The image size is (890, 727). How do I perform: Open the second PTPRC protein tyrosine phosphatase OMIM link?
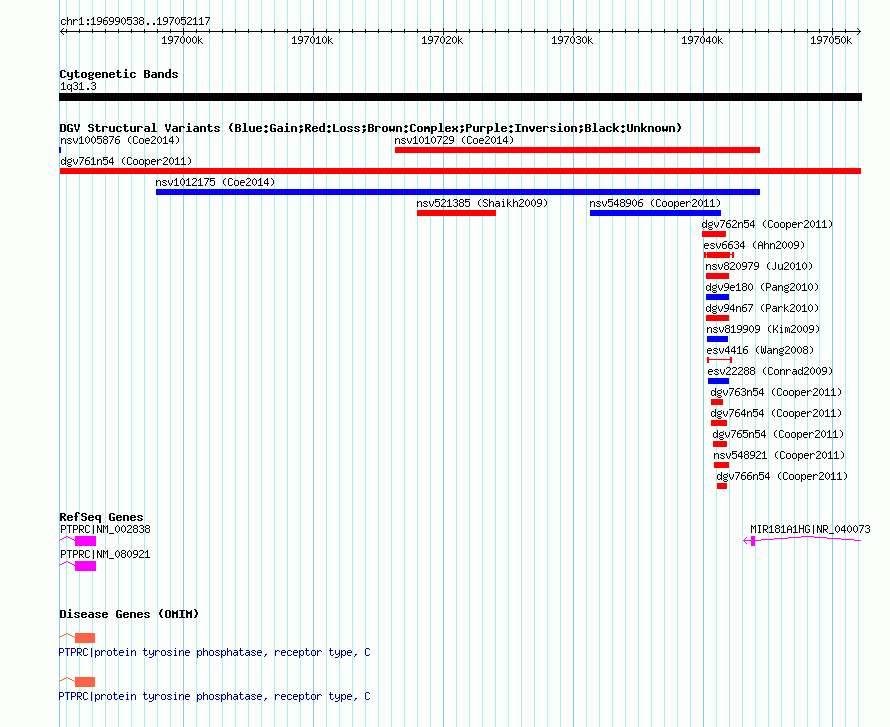[x=215, y=696]
